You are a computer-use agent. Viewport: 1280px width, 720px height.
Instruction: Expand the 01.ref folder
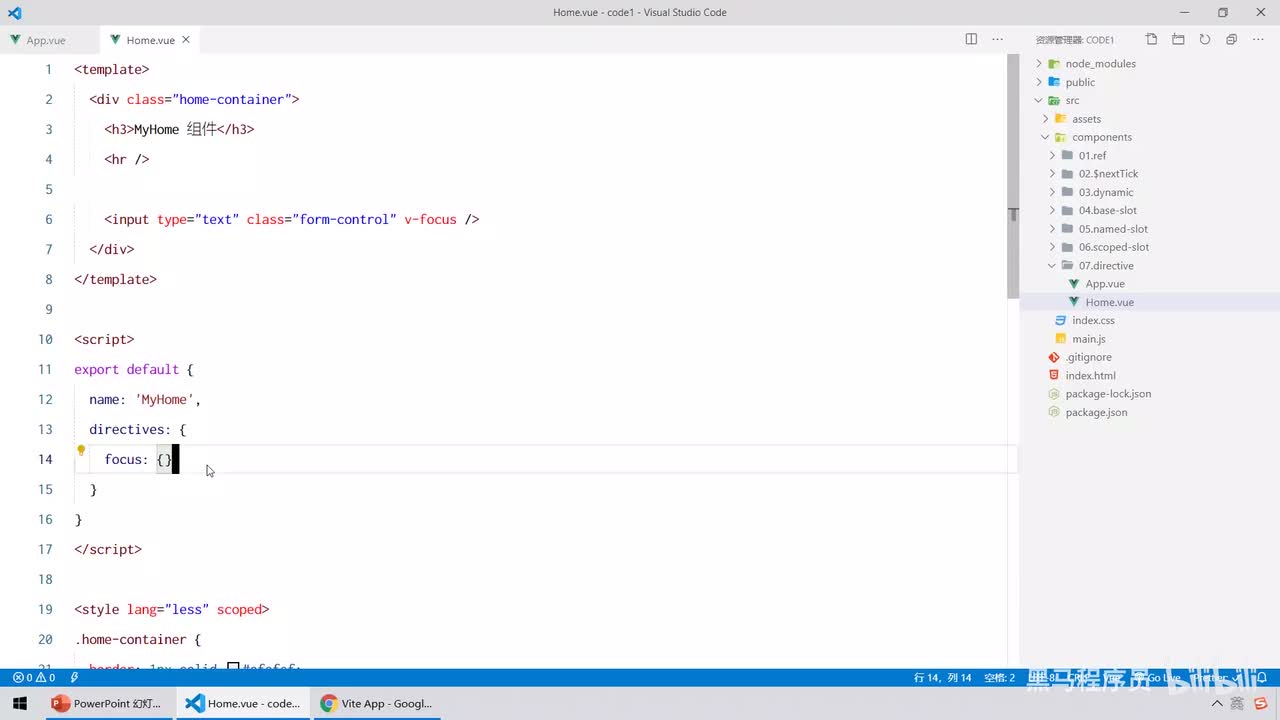pyautogui.click(x=1092, y=156)
